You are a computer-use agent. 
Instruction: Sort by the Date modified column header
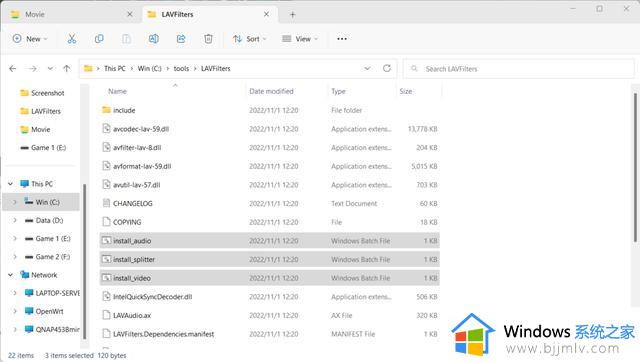coord(271,91)
